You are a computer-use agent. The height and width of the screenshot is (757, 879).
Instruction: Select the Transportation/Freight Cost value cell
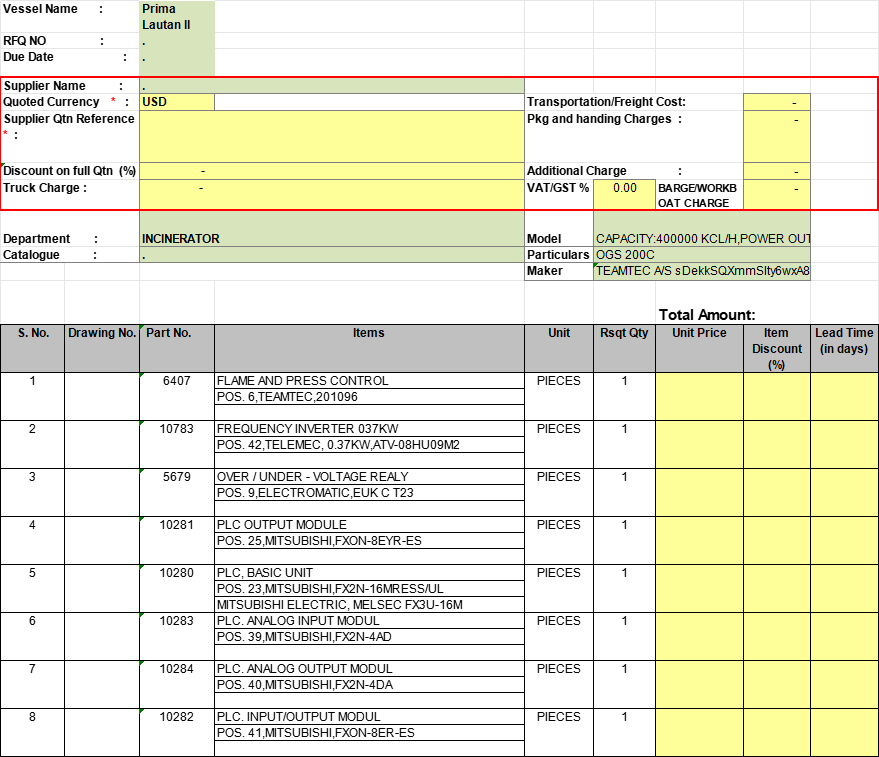[x=776, y=102]
